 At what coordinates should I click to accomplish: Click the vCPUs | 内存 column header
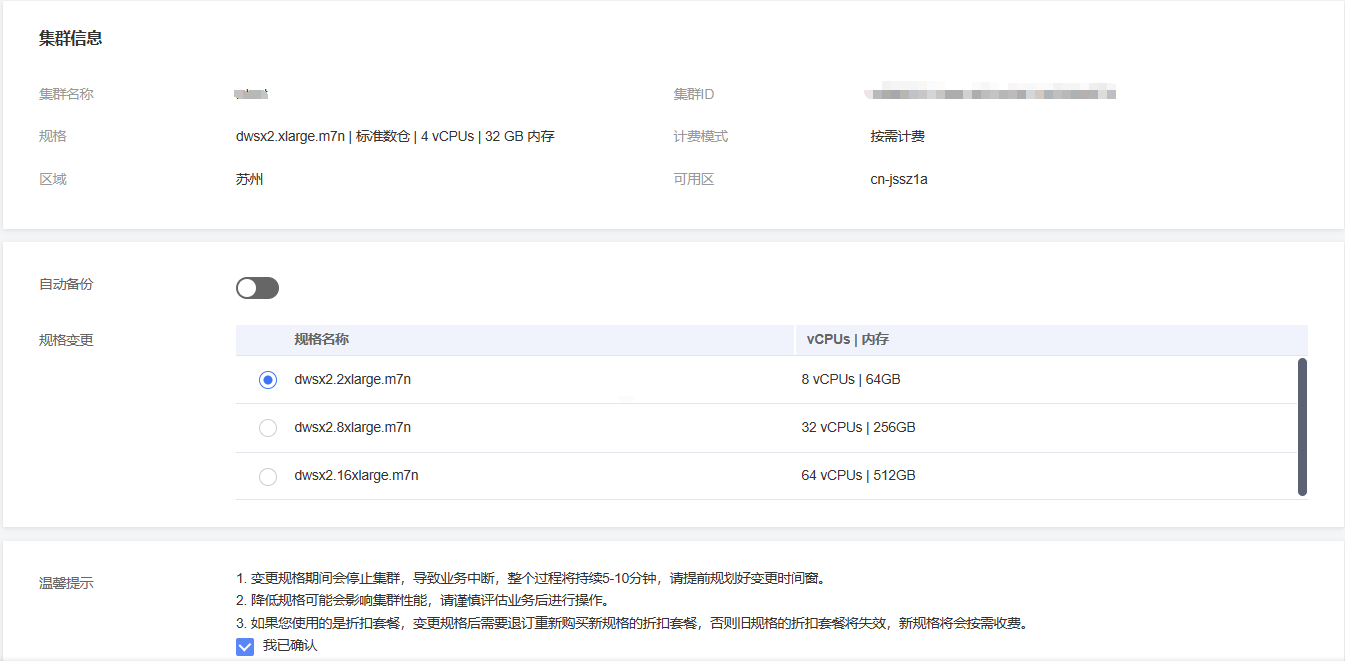tap(847, 340)
